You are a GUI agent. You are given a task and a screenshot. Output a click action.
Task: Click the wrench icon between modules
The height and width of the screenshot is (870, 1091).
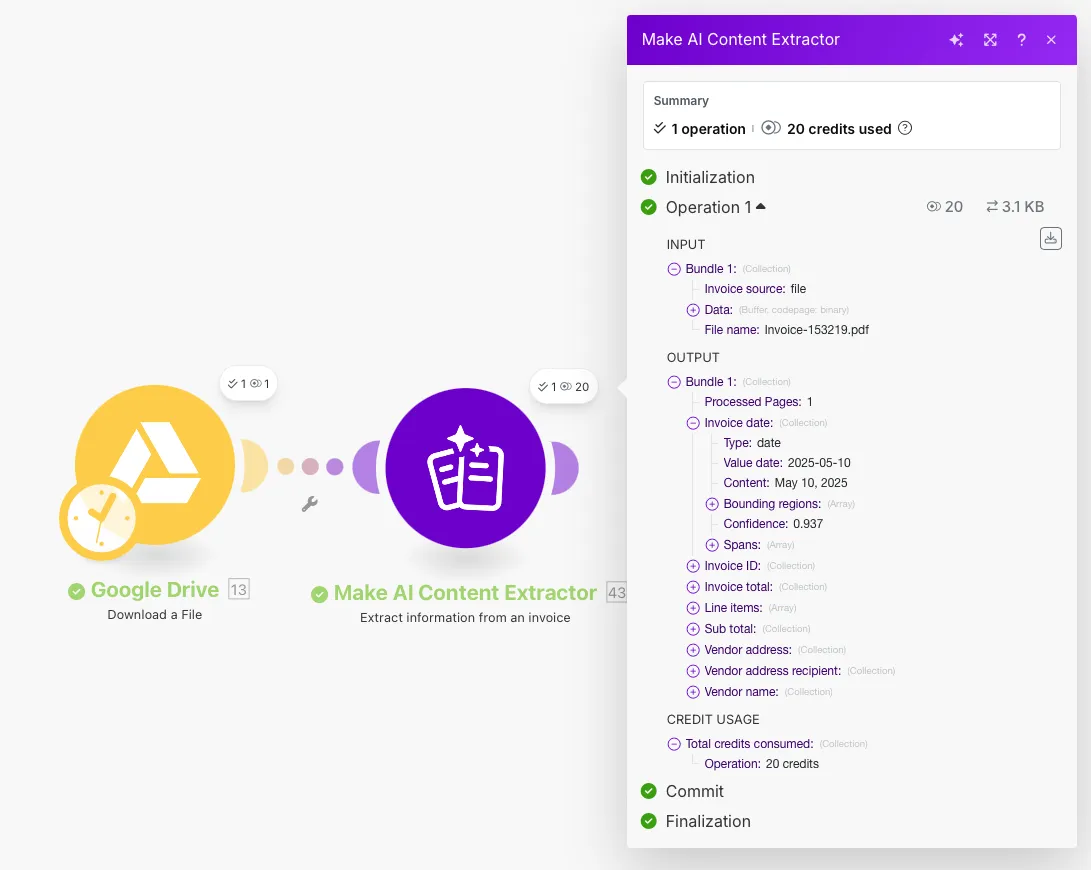pyautogui.click(x=310, y=504)
